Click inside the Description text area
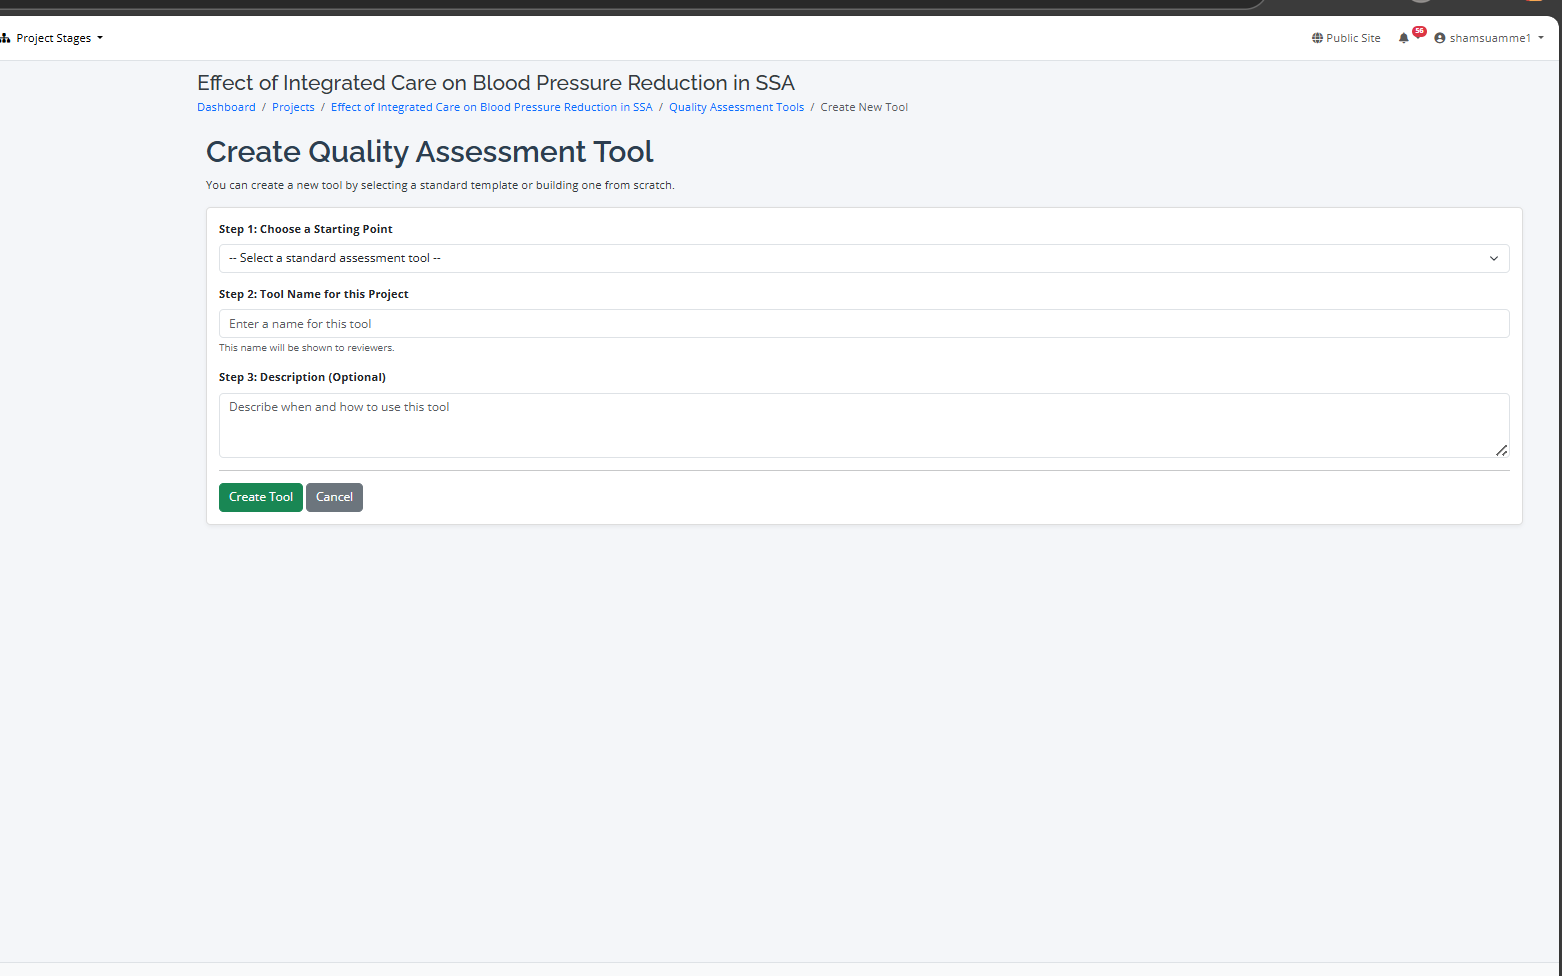Screen dimensions: 1562x976 (x=863, y=425)
